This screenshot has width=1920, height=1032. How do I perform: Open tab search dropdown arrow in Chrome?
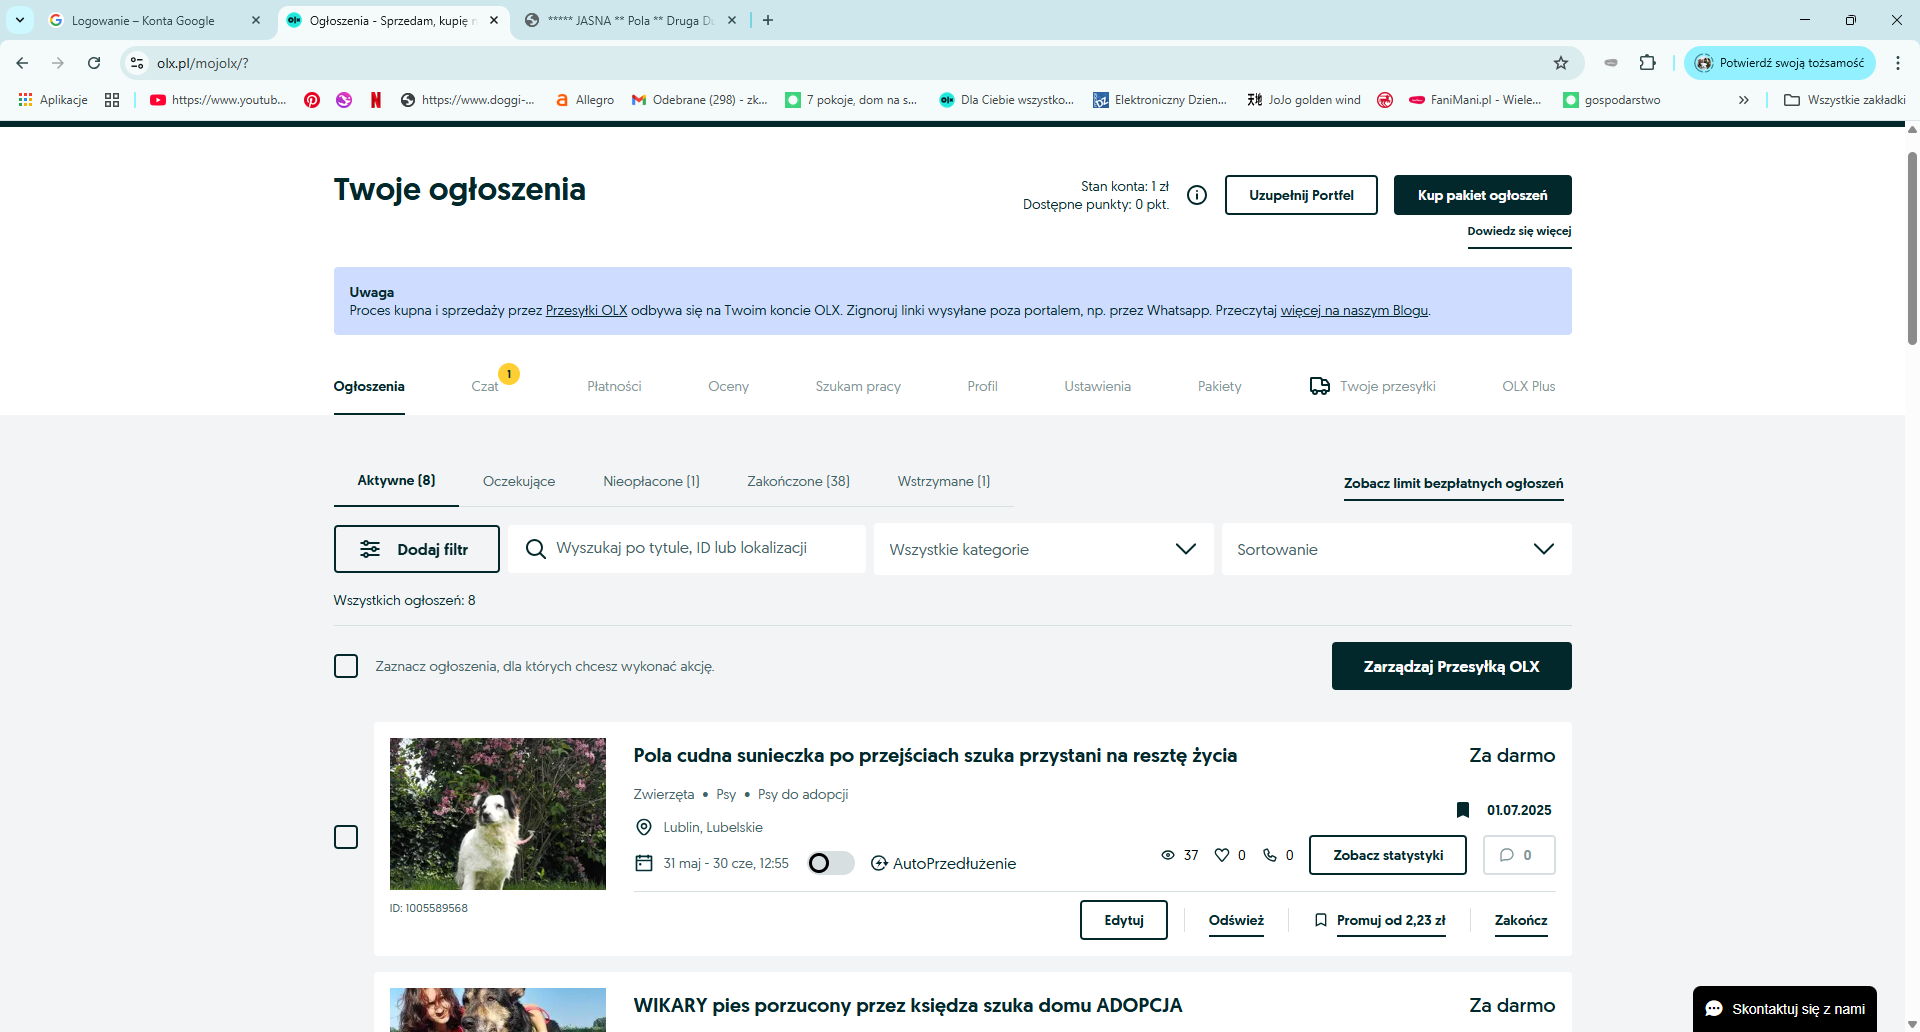20,20
